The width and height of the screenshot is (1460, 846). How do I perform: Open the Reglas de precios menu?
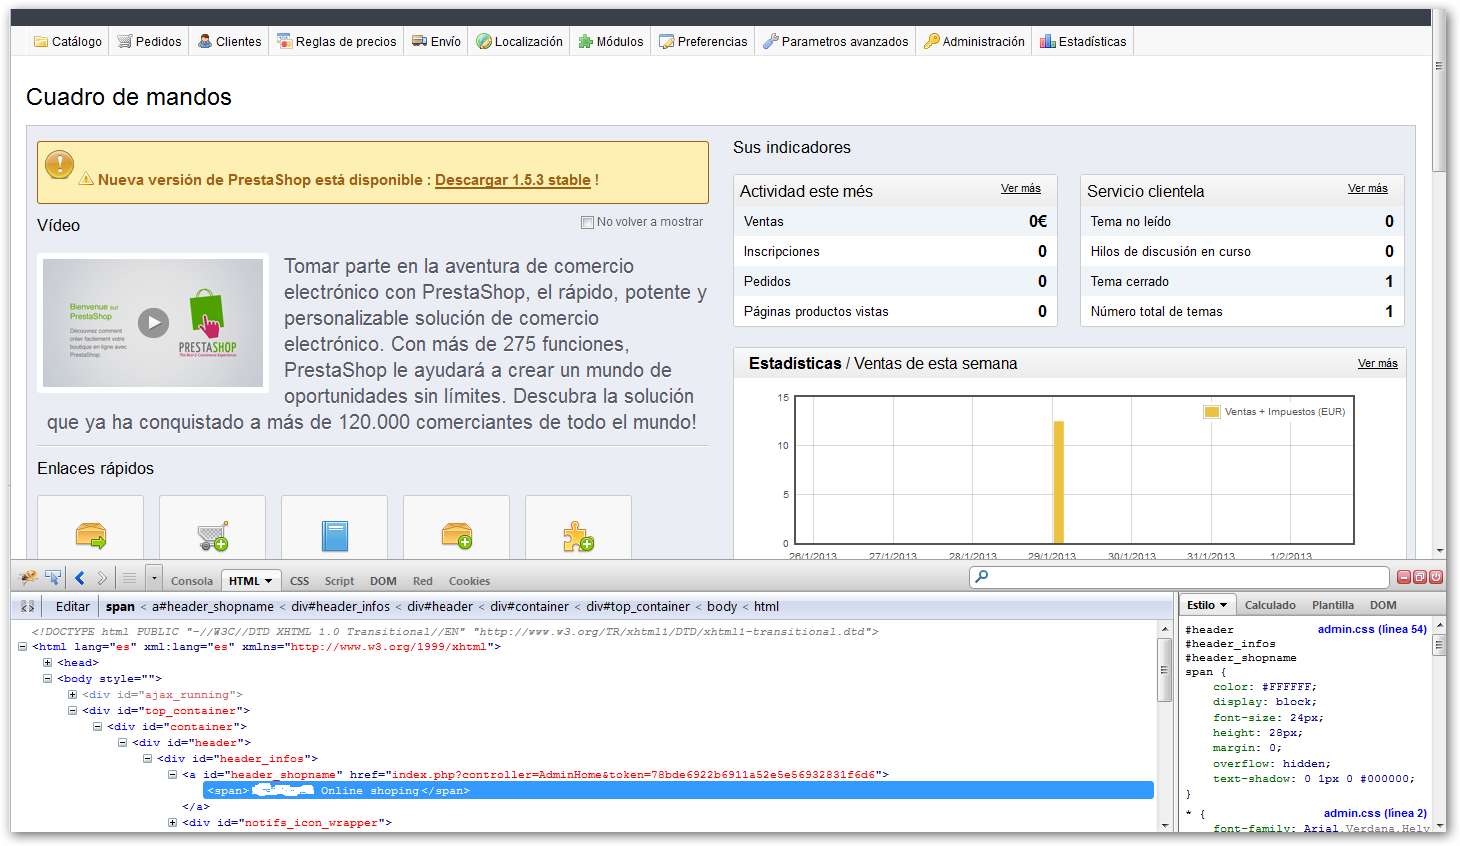(337, 41)
